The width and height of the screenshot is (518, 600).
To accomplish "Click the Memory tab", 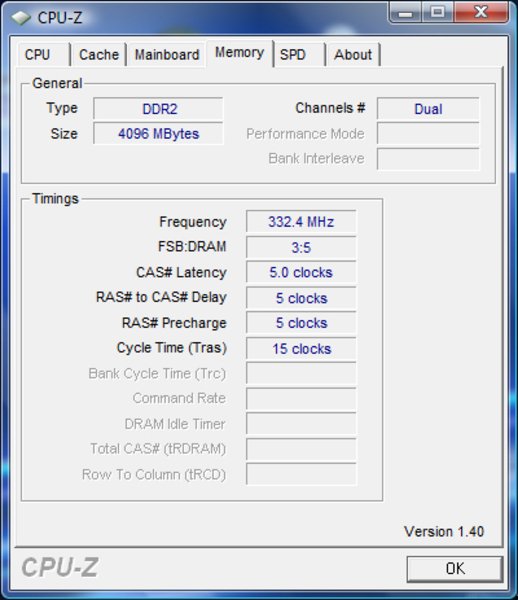I will (239, 53).
